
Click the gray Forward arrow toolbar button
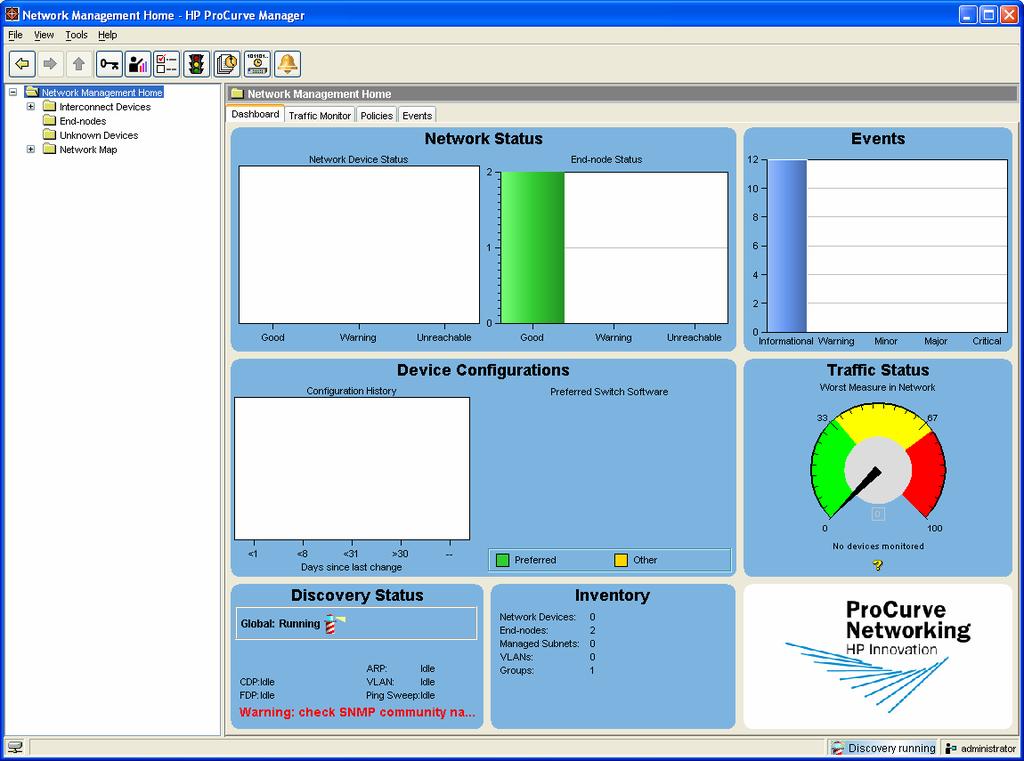[50, 64]
